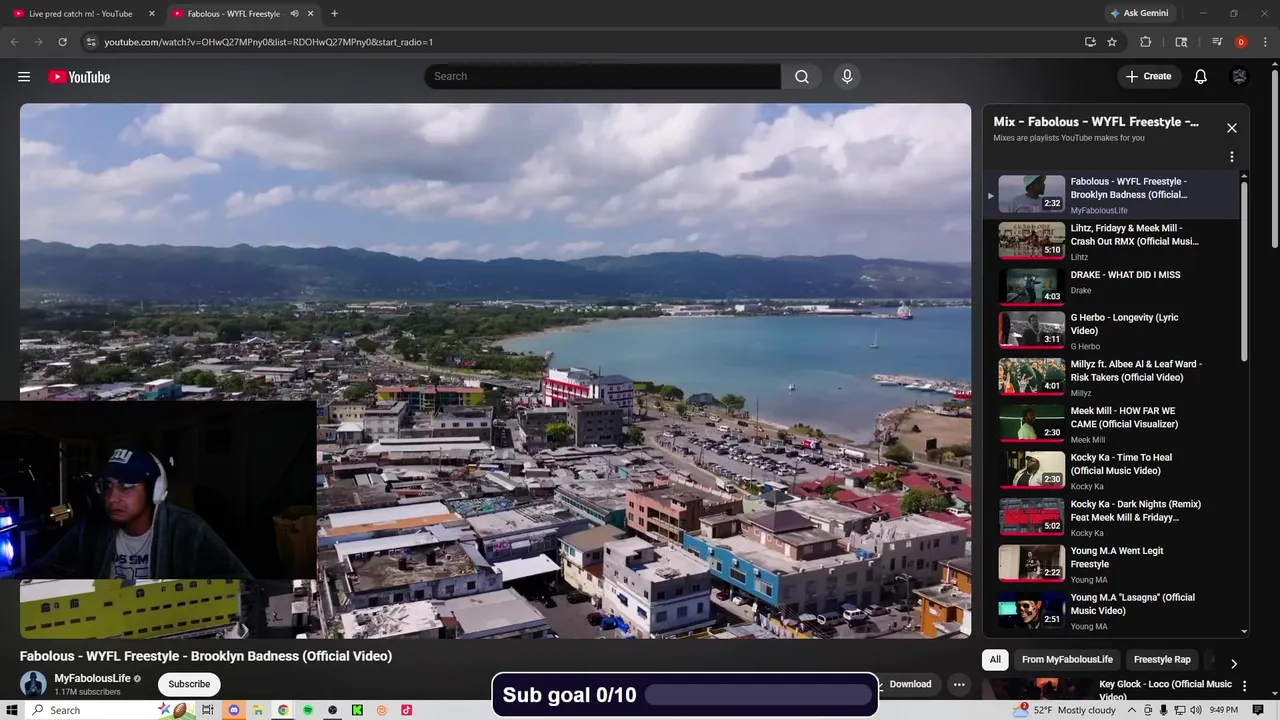This screenshot has width=1280, height=720.
Task: Select the From MyFabolousLife chip
Action: [1067, 660]
